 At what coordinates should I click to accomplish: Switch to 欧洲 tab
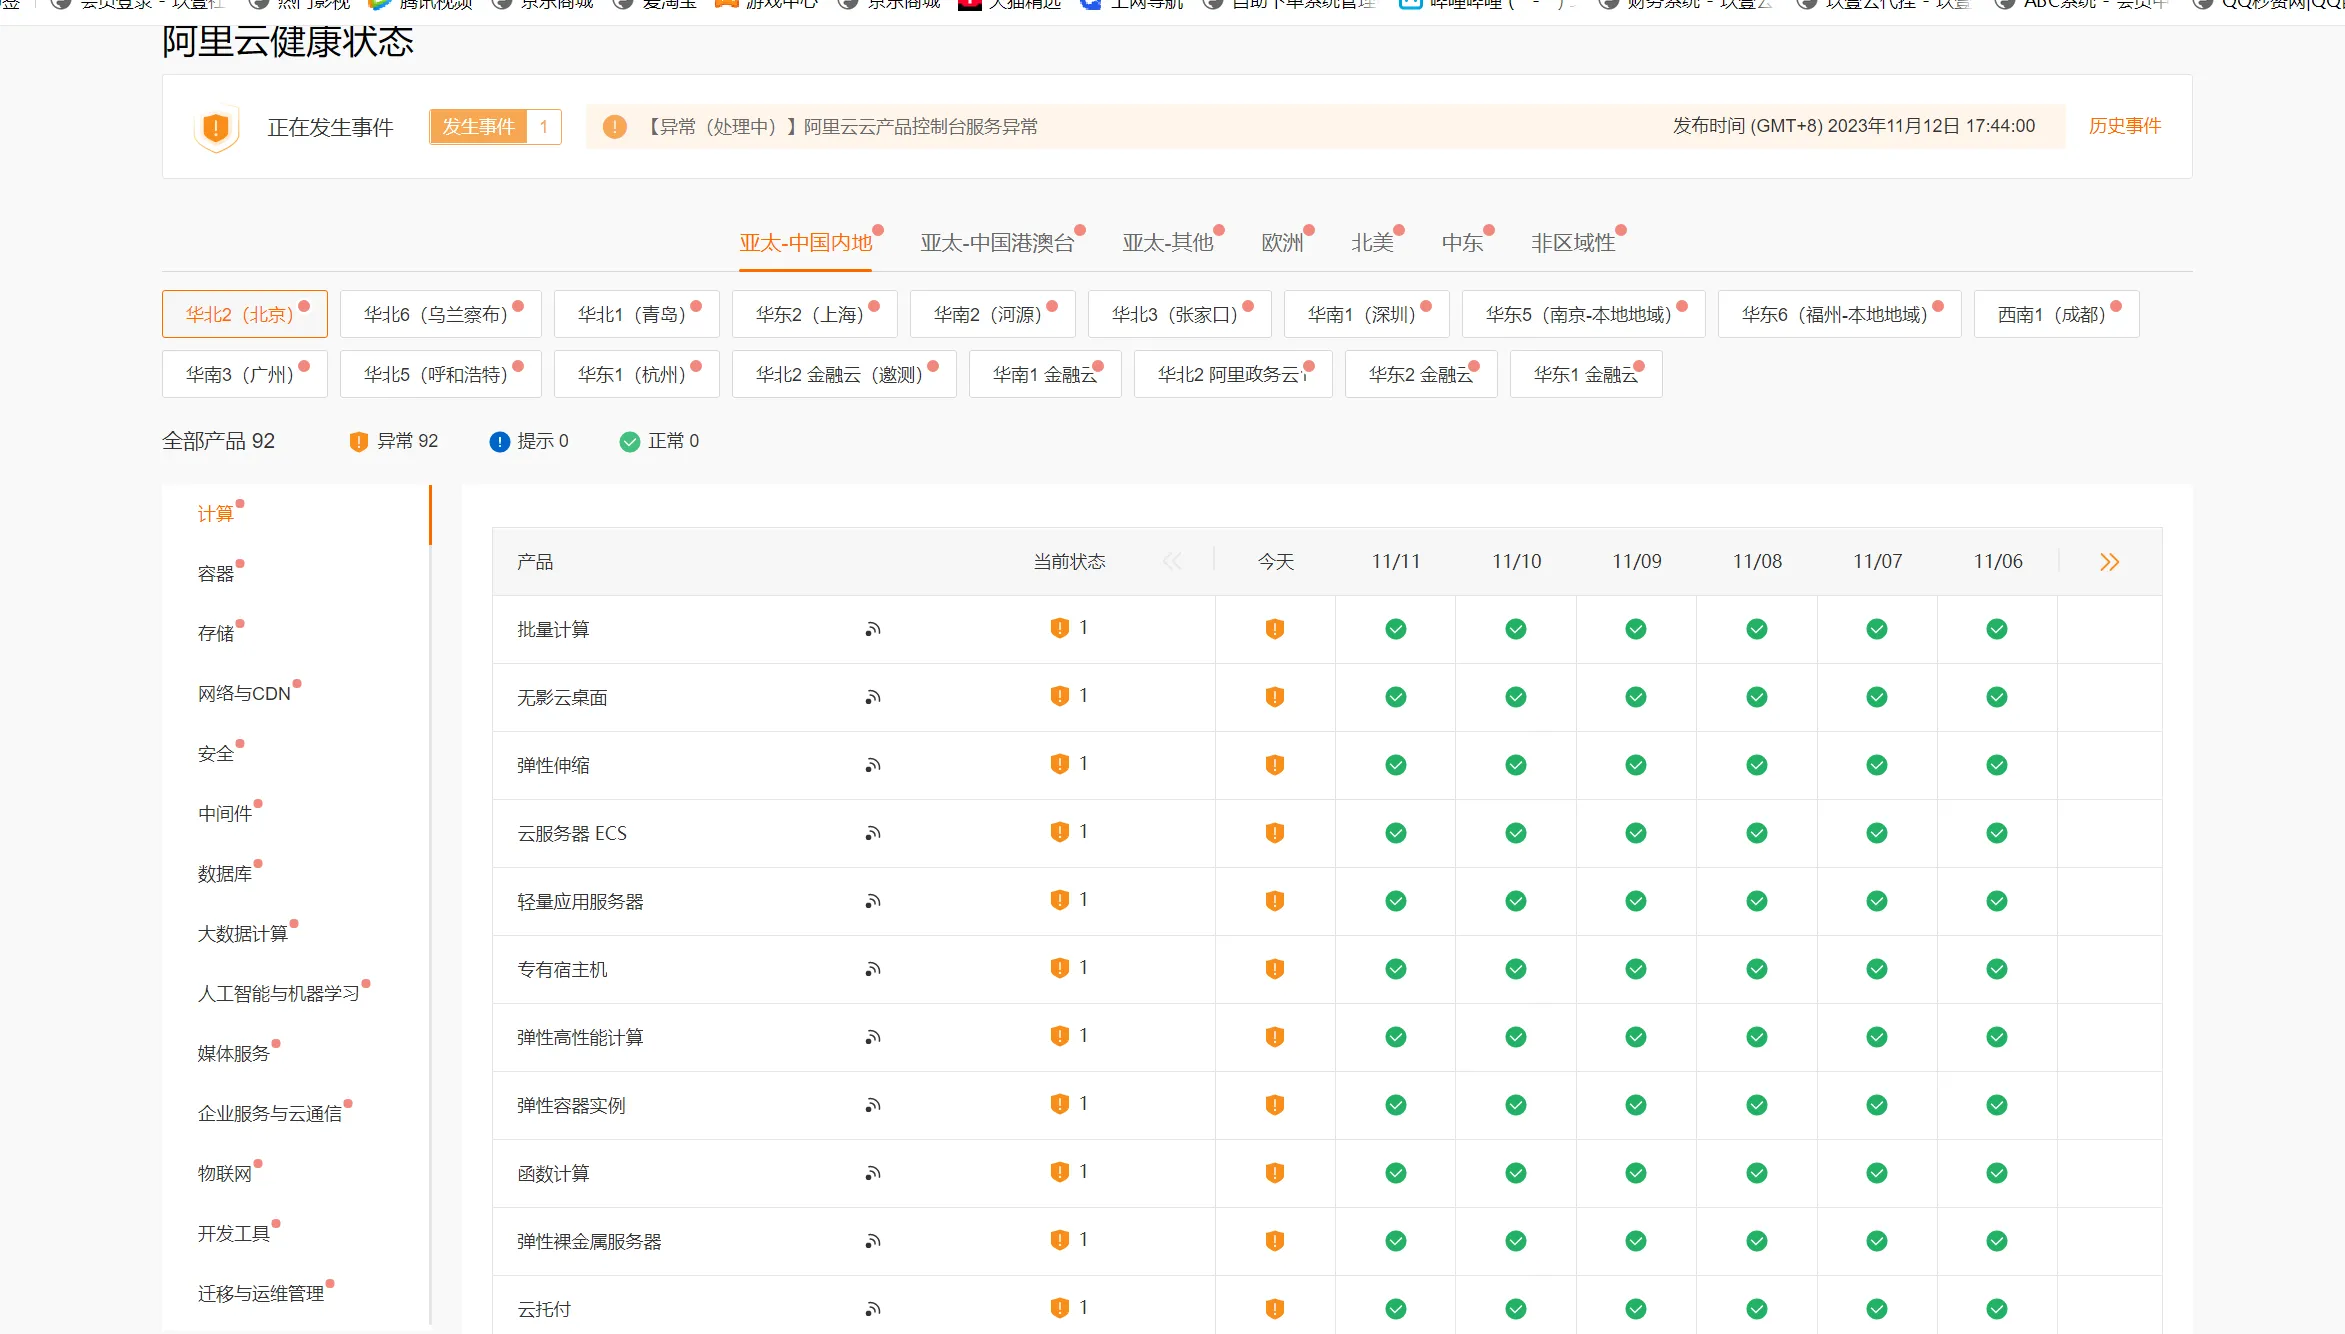pyautogui.click(x=1282, y=243)
